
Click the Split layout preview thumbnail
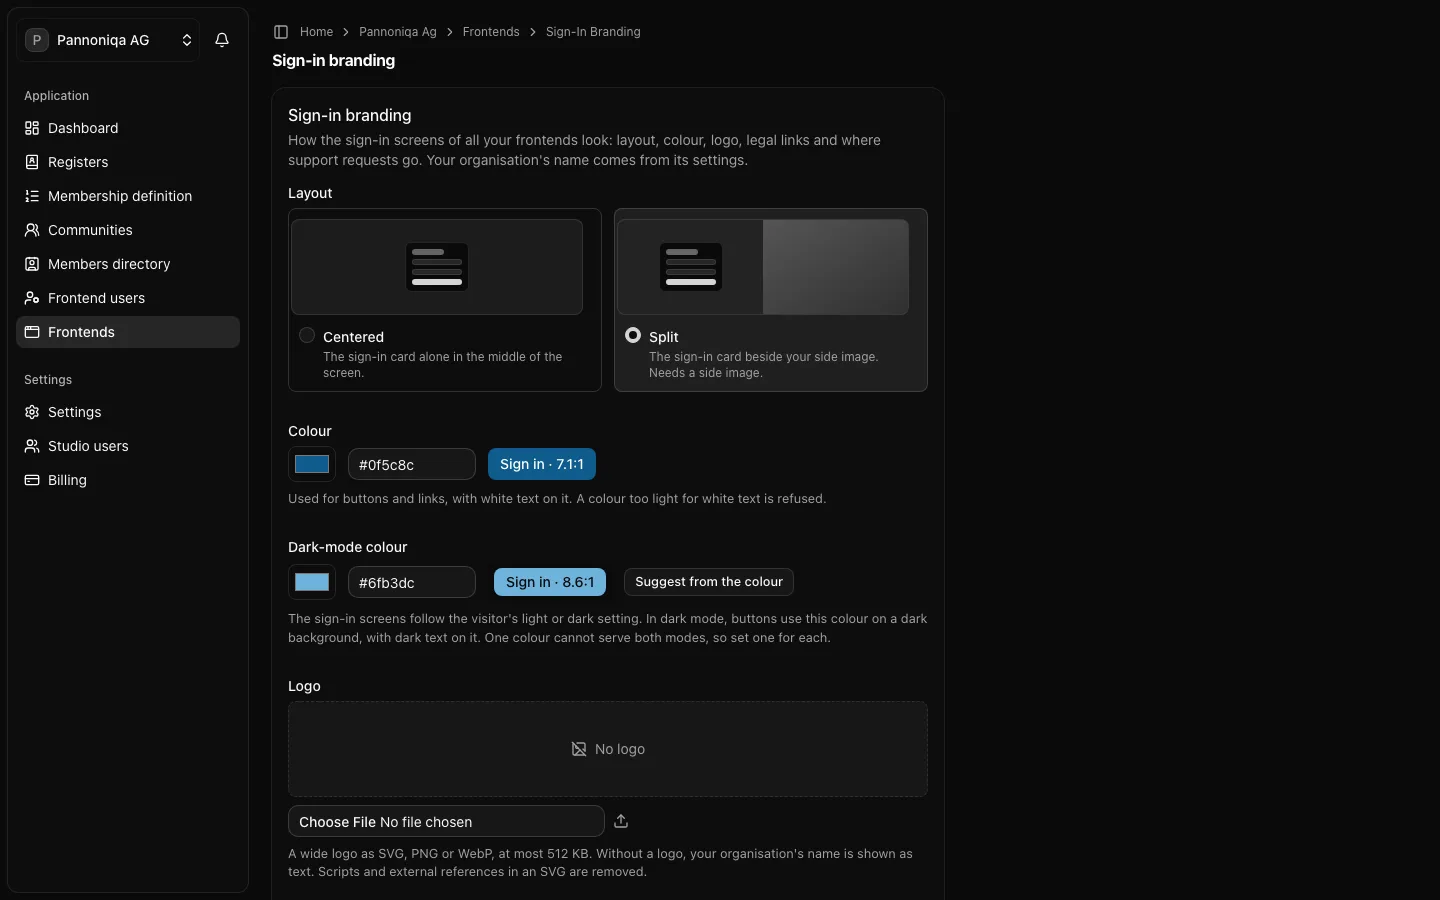coord(763,267)
